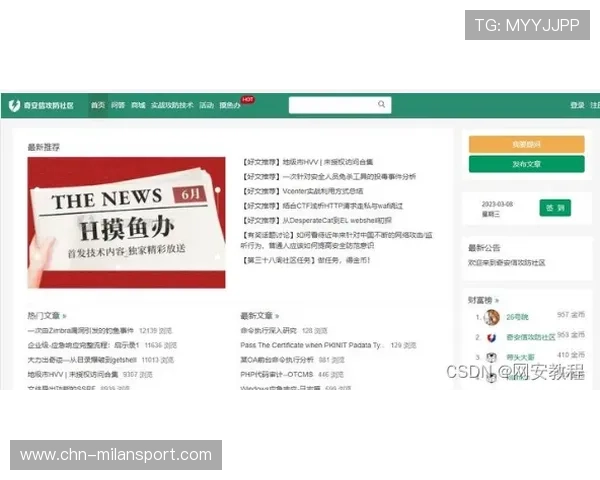The height and width of the screenshot is (480, 600).
Task: Open the 带头大哥 user avatar
Action: click(491, 358)
